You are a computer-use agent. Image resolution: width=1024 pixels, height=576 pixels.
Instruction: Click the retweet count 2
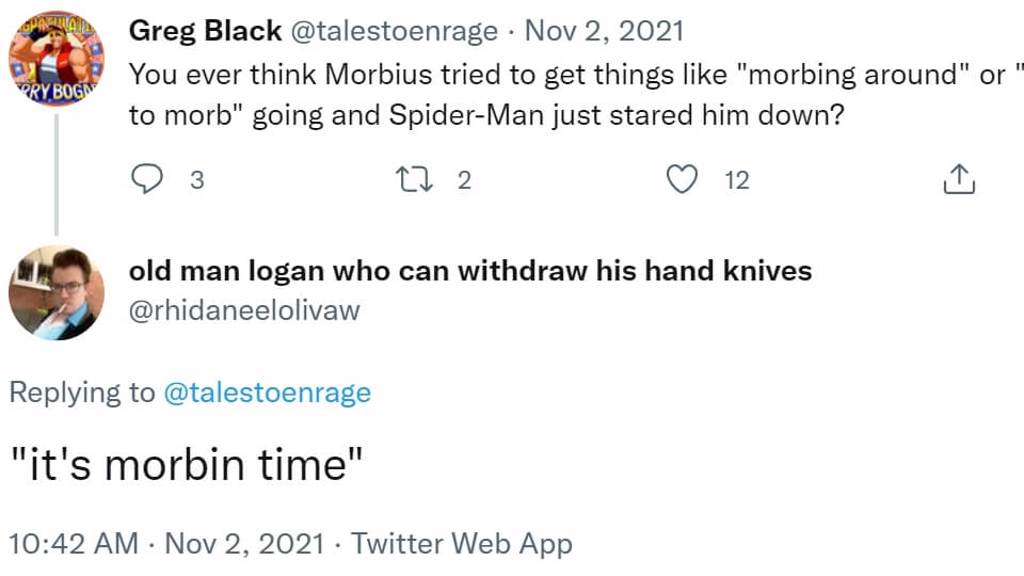(463, 181)
